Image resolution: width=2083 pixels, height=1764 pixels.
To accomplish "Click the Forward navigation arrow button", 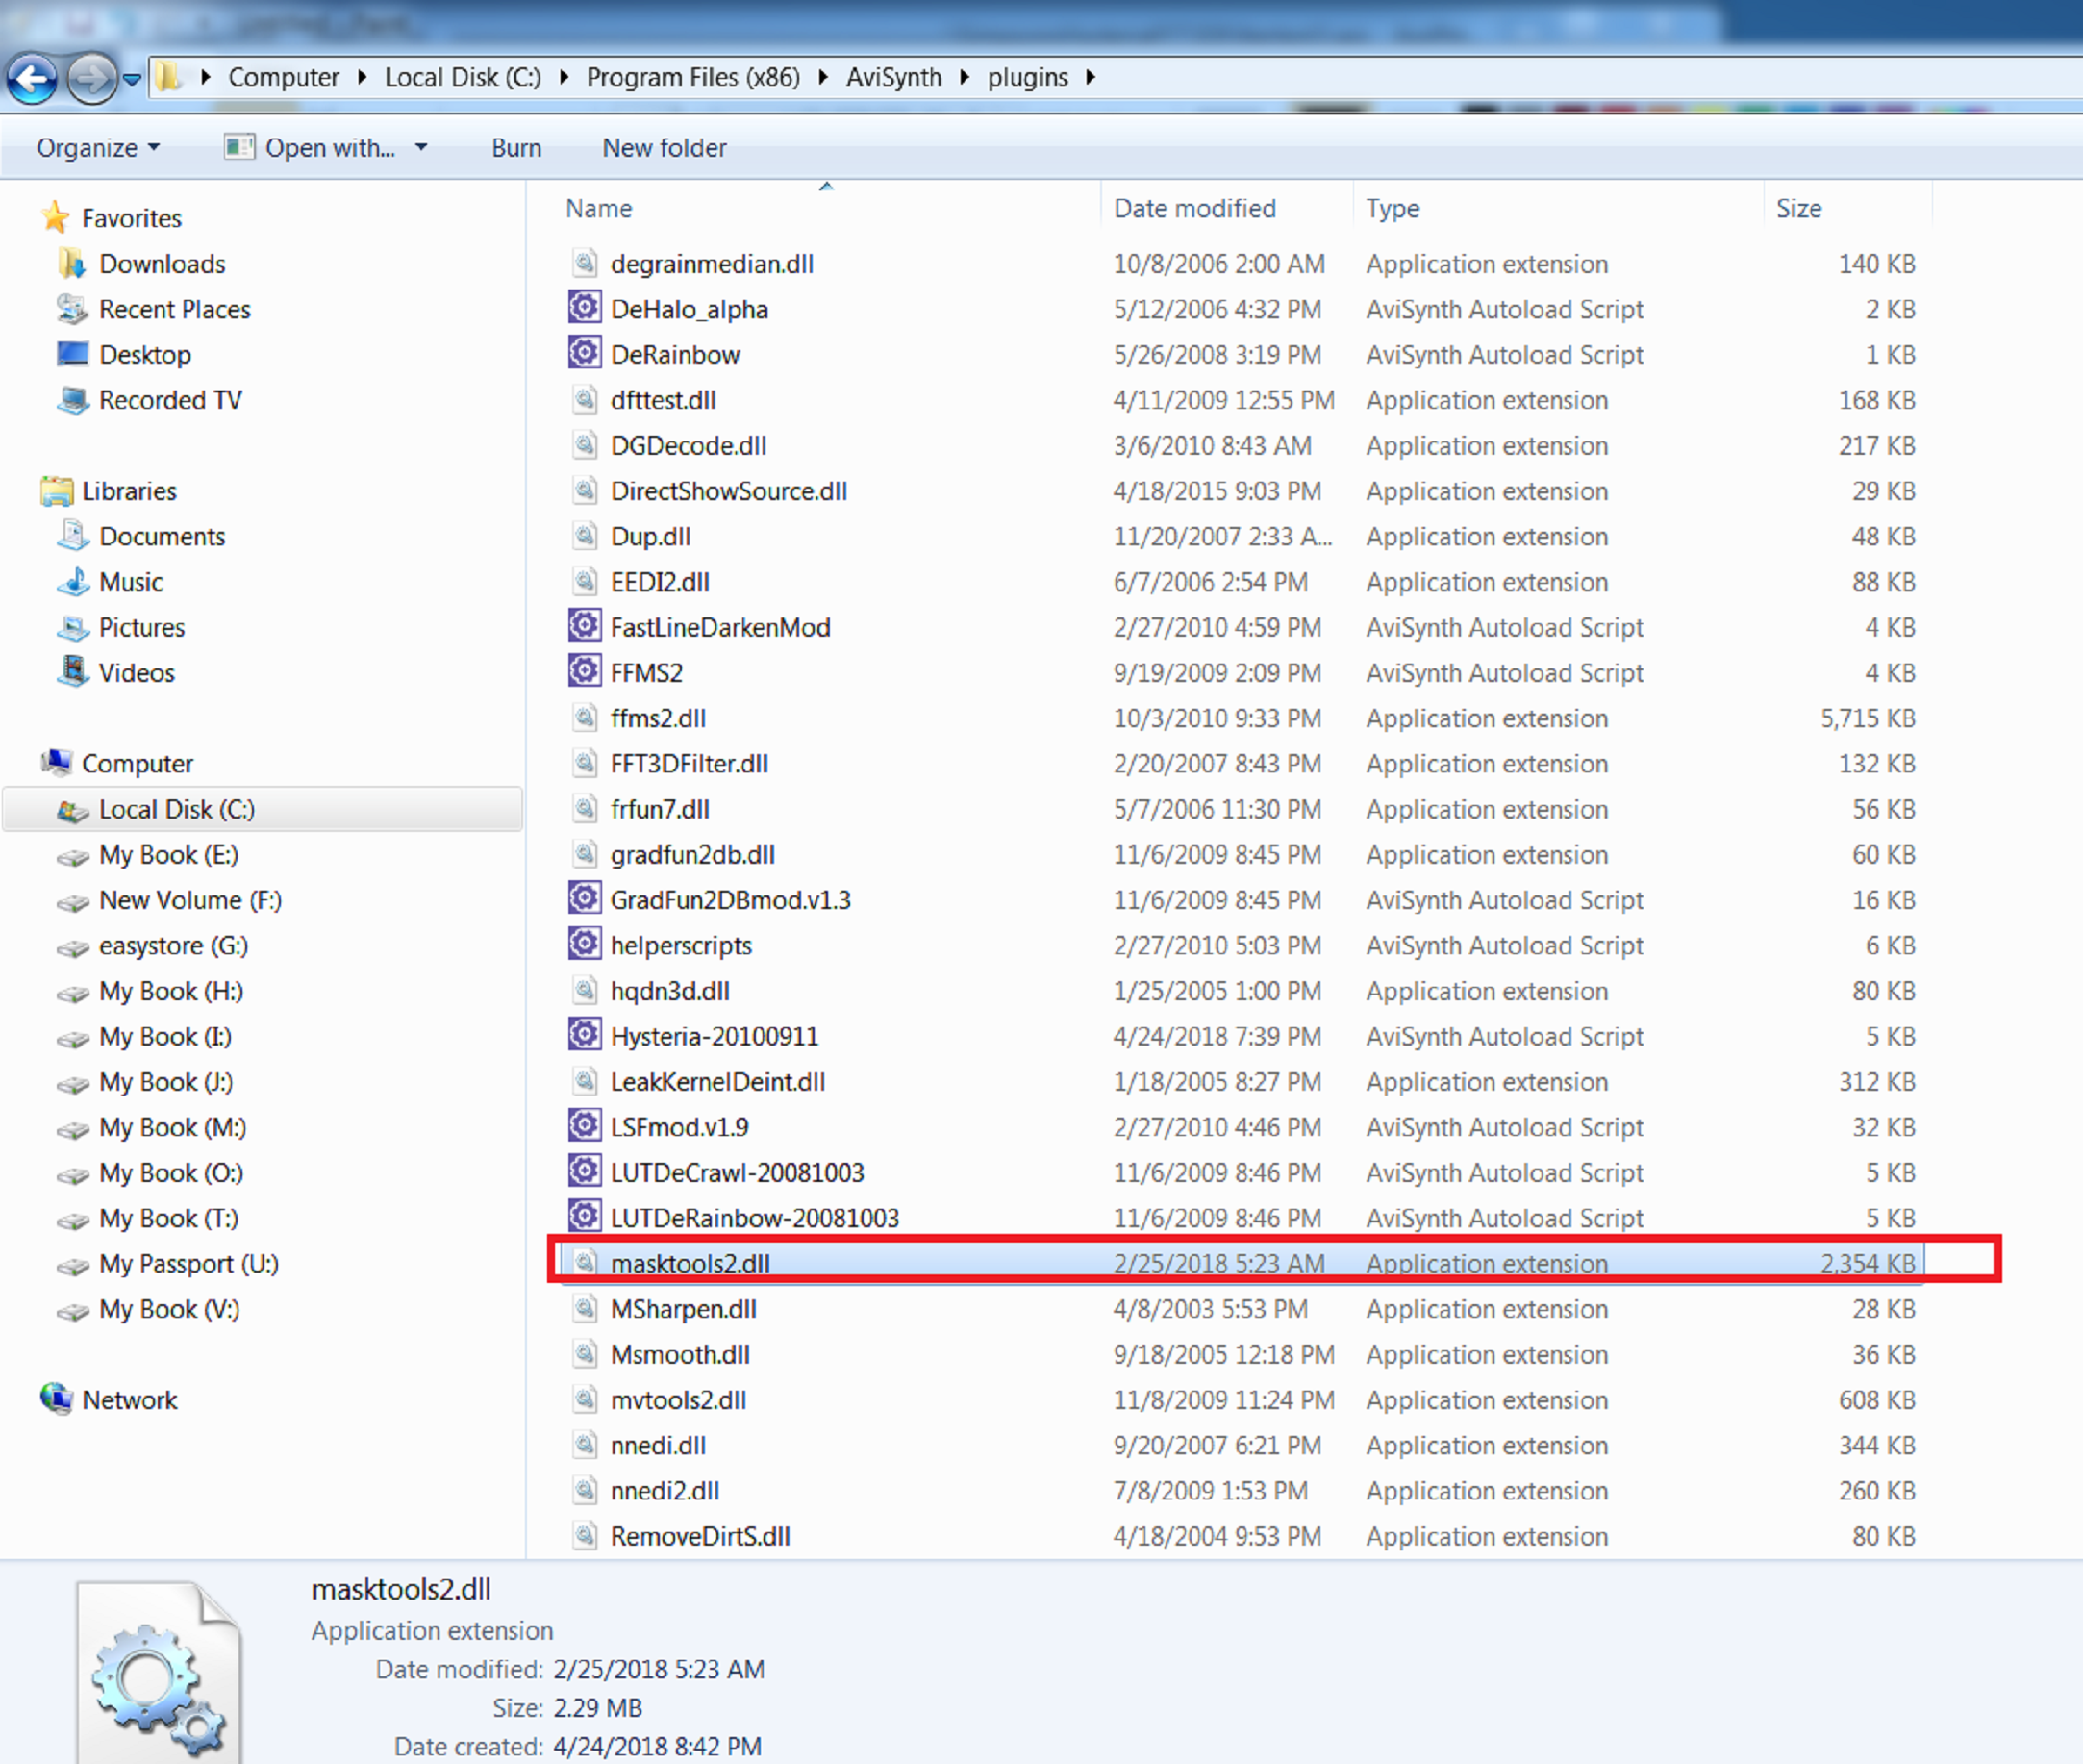I will click(91, 79).
